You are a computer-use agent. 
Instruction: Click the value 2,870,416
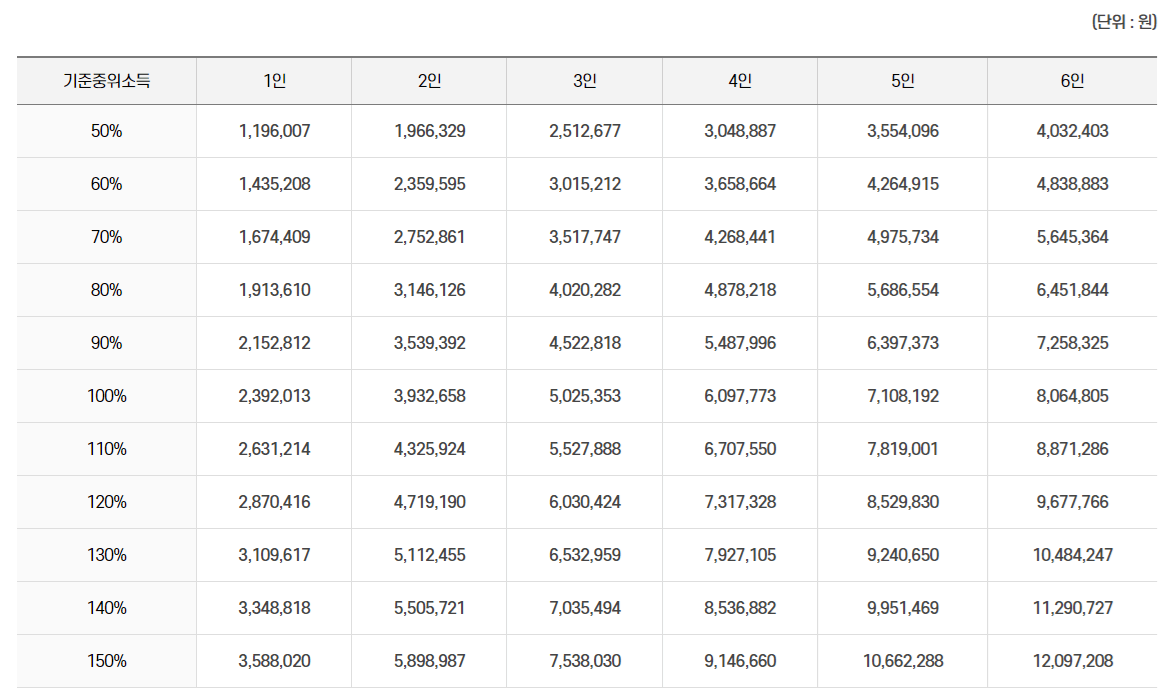(x=274, y=502)
